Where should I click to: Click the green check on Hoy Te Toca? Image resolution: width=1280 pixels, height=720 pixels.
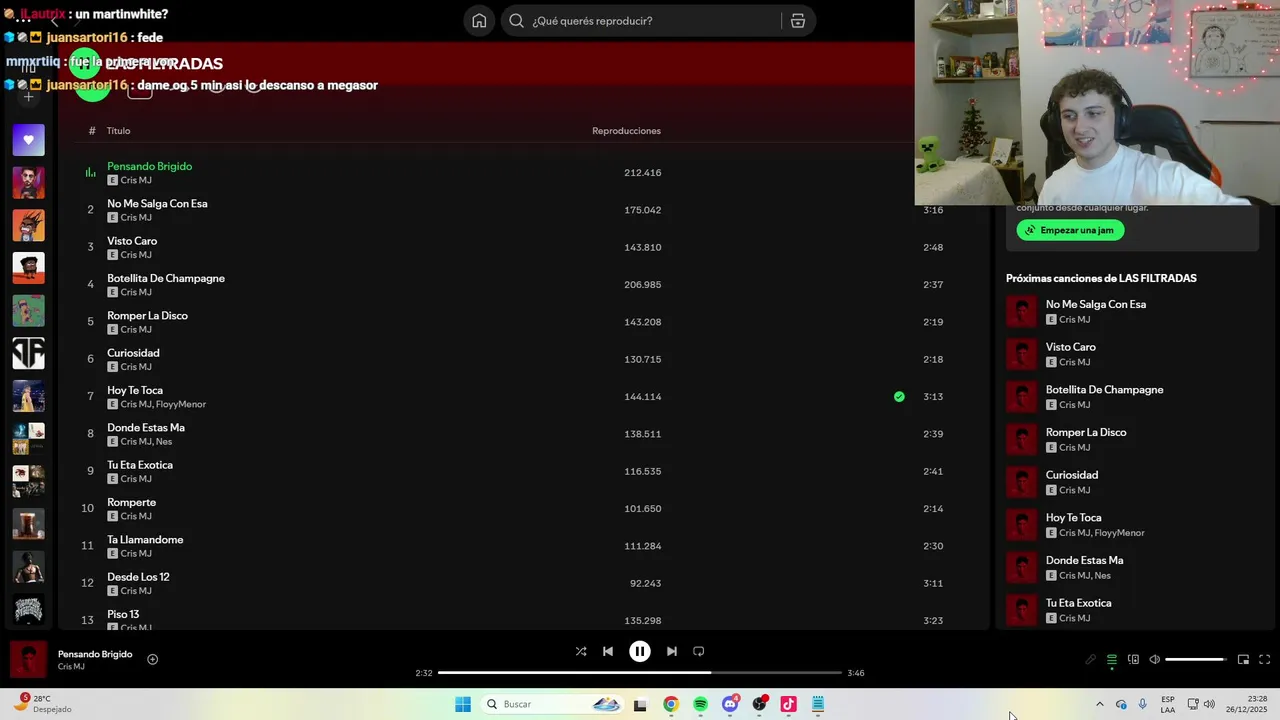(899, 397)
